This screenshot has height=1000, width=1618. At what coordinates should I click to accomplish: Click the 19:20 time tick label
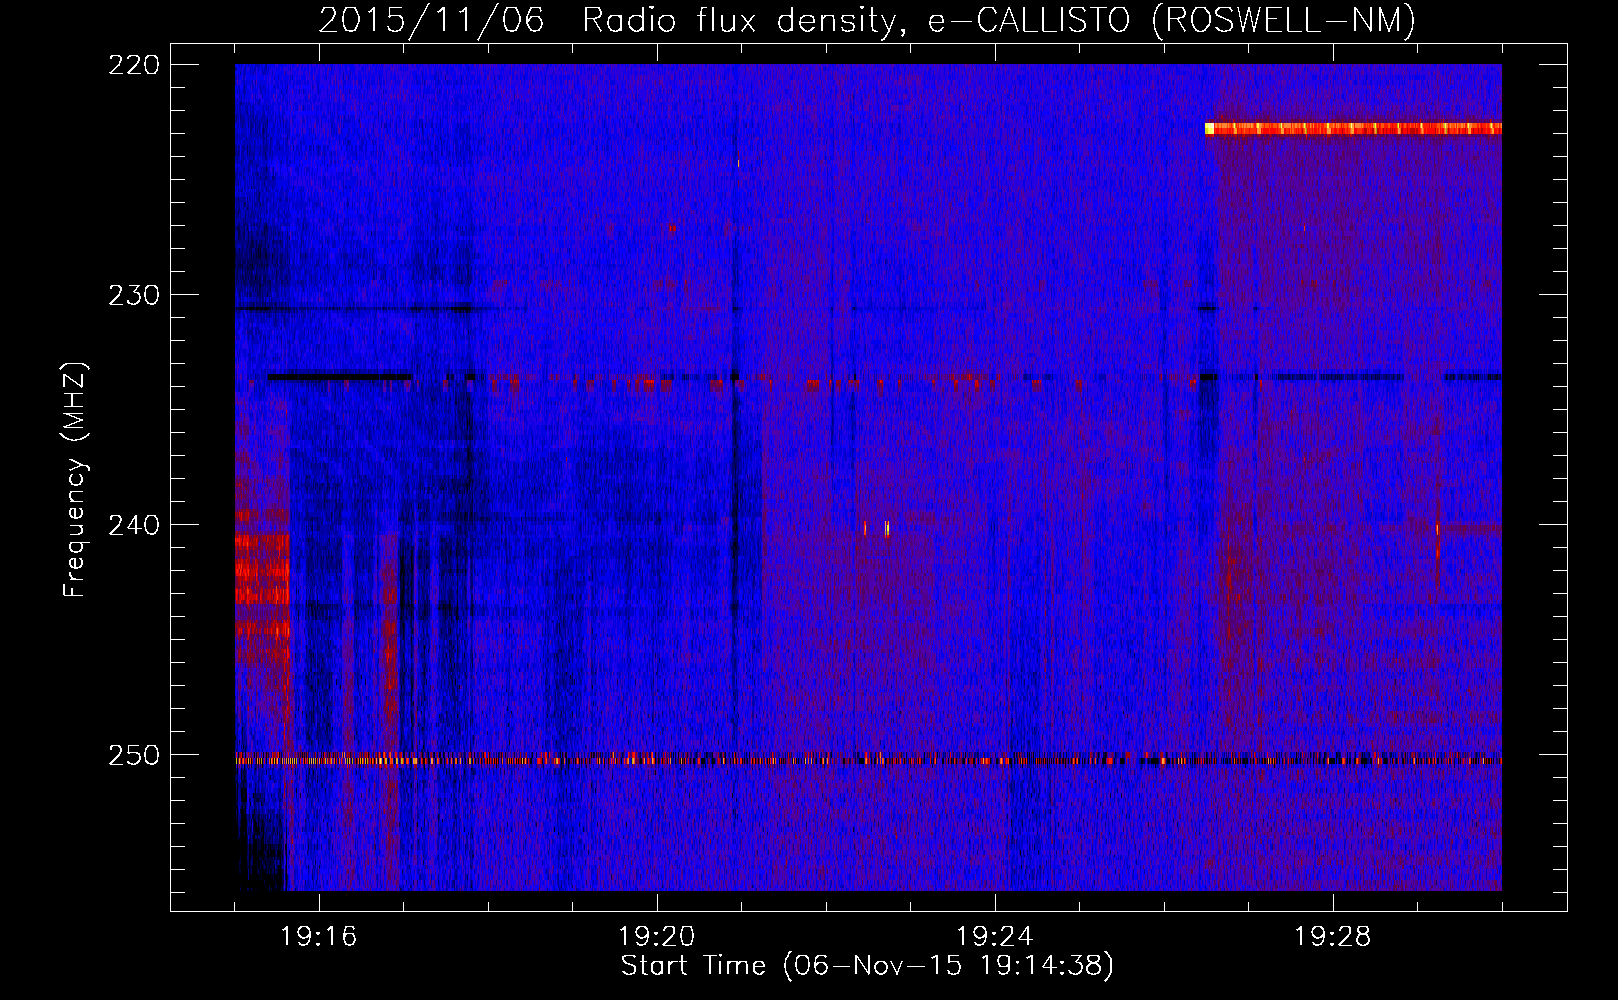[x=657, y=937]
